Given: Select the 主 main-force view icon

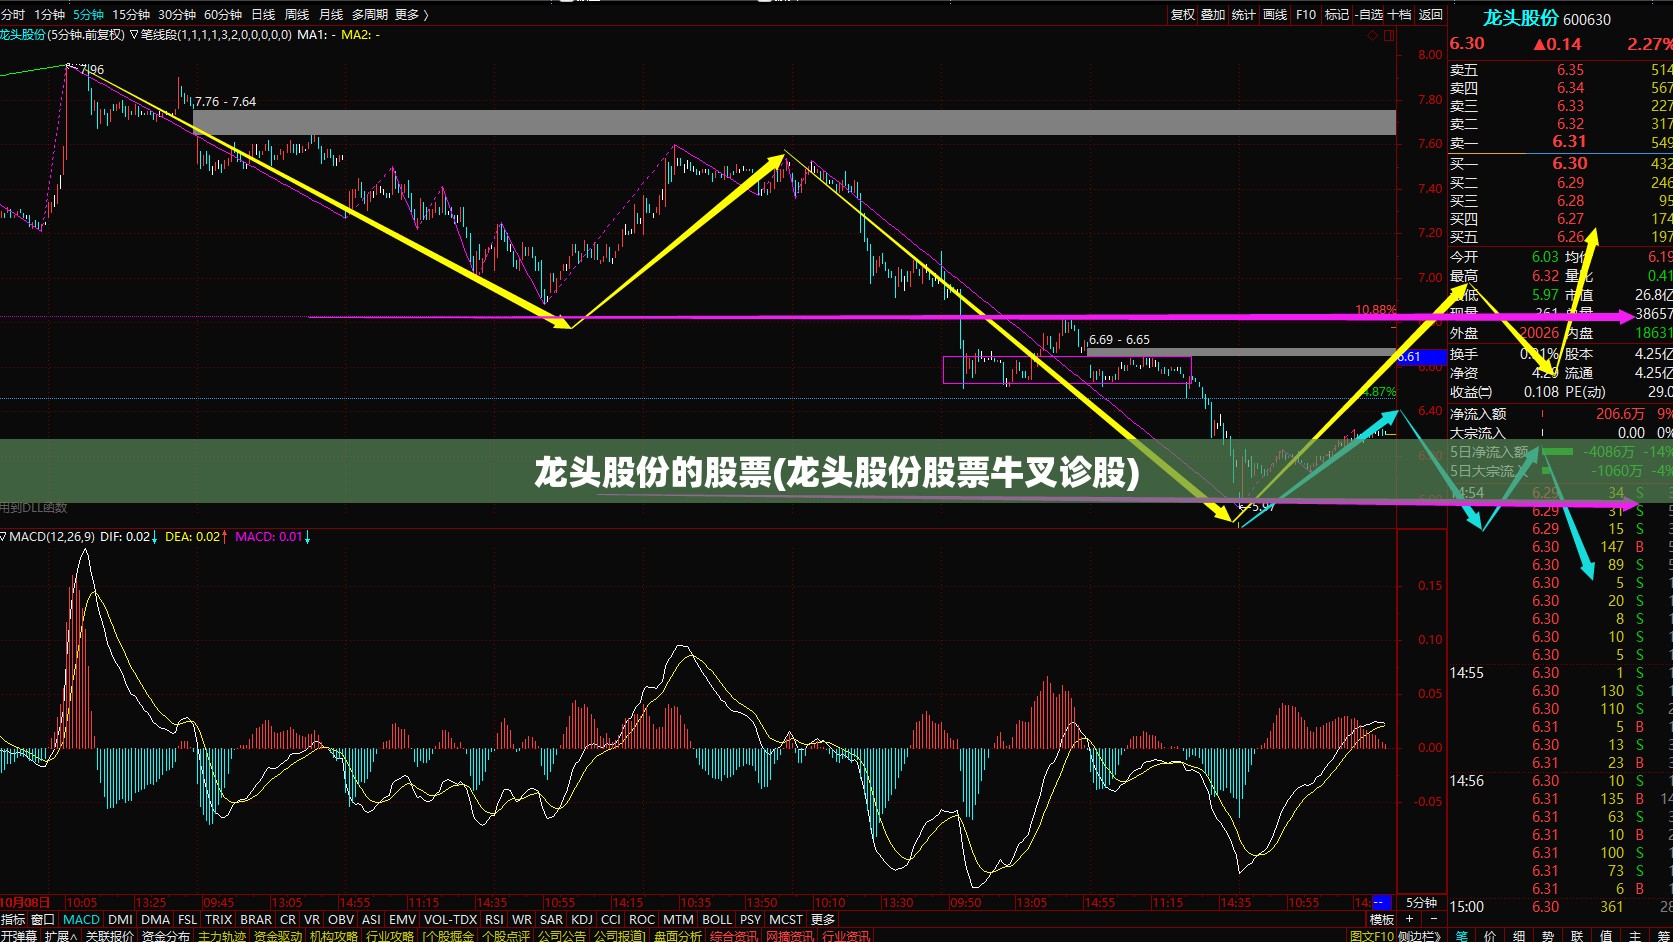Looking at the screenshot, I should [1635, 936].
